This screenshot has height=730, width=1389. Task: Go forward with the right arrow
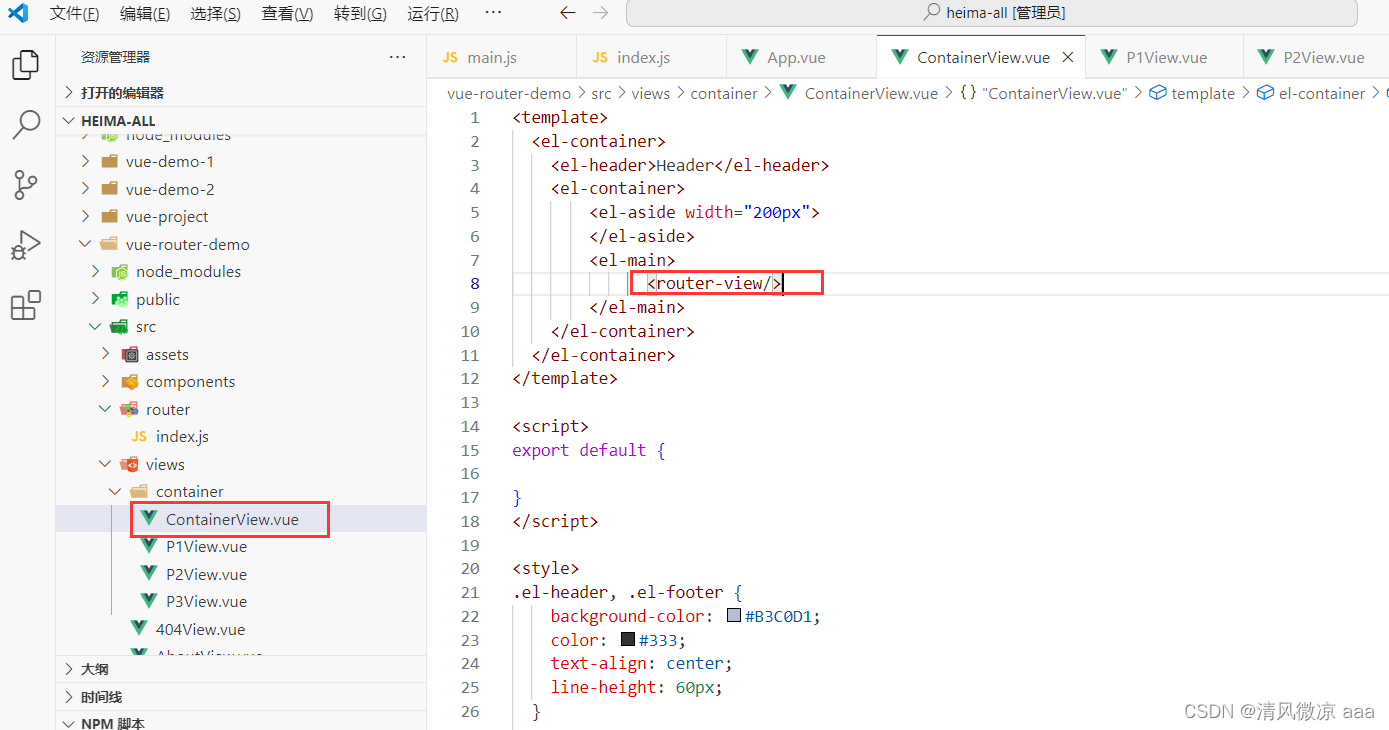tap(600, 13)
